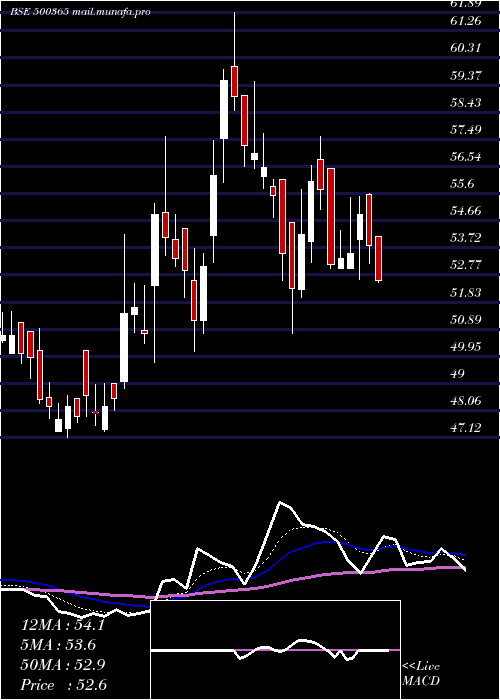Image resolution: width=500 pixels, height=700 pixels.
Task: Click the 53.72 price axis label
Action: click(x=466, y=238)
